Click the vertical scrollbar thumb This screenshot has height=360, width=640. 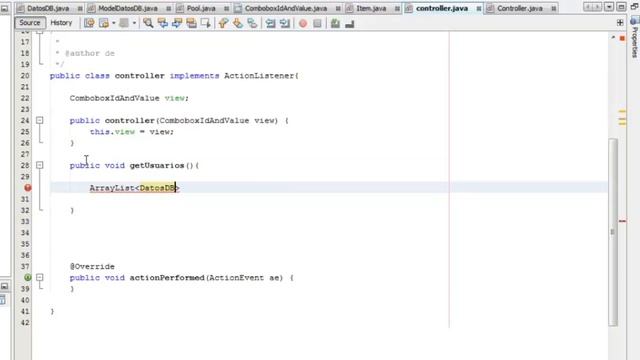coord(613,232)
